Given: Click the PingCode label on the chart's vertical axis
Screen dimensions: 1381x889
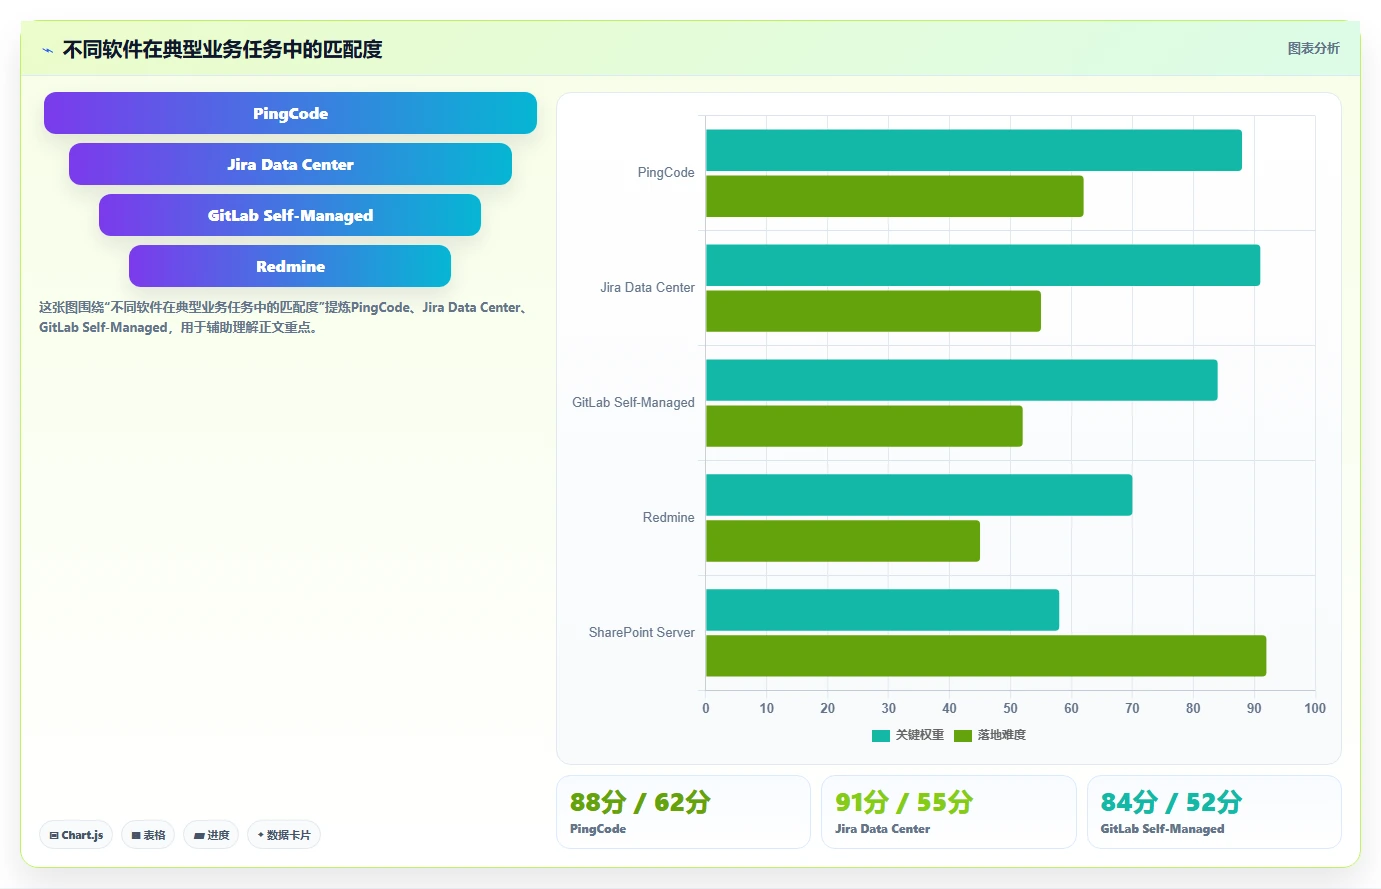Looking at the screenshot, I should (x=666, y=173).
